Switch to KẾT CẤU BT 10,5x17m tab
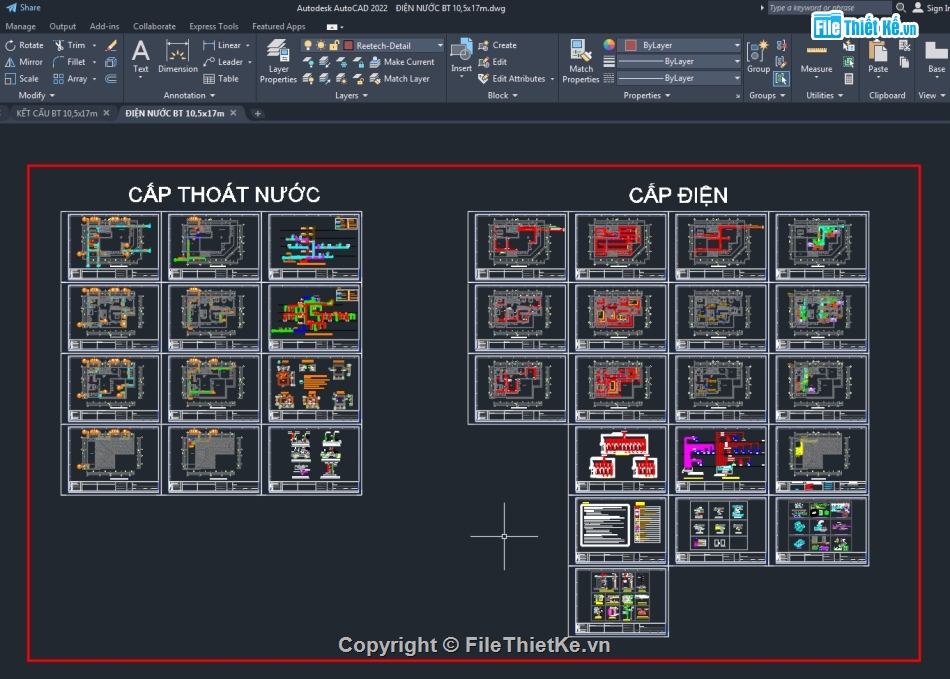The width and height of the screenshot is (950, 679). pyautogui.click(x=55, y=113)
